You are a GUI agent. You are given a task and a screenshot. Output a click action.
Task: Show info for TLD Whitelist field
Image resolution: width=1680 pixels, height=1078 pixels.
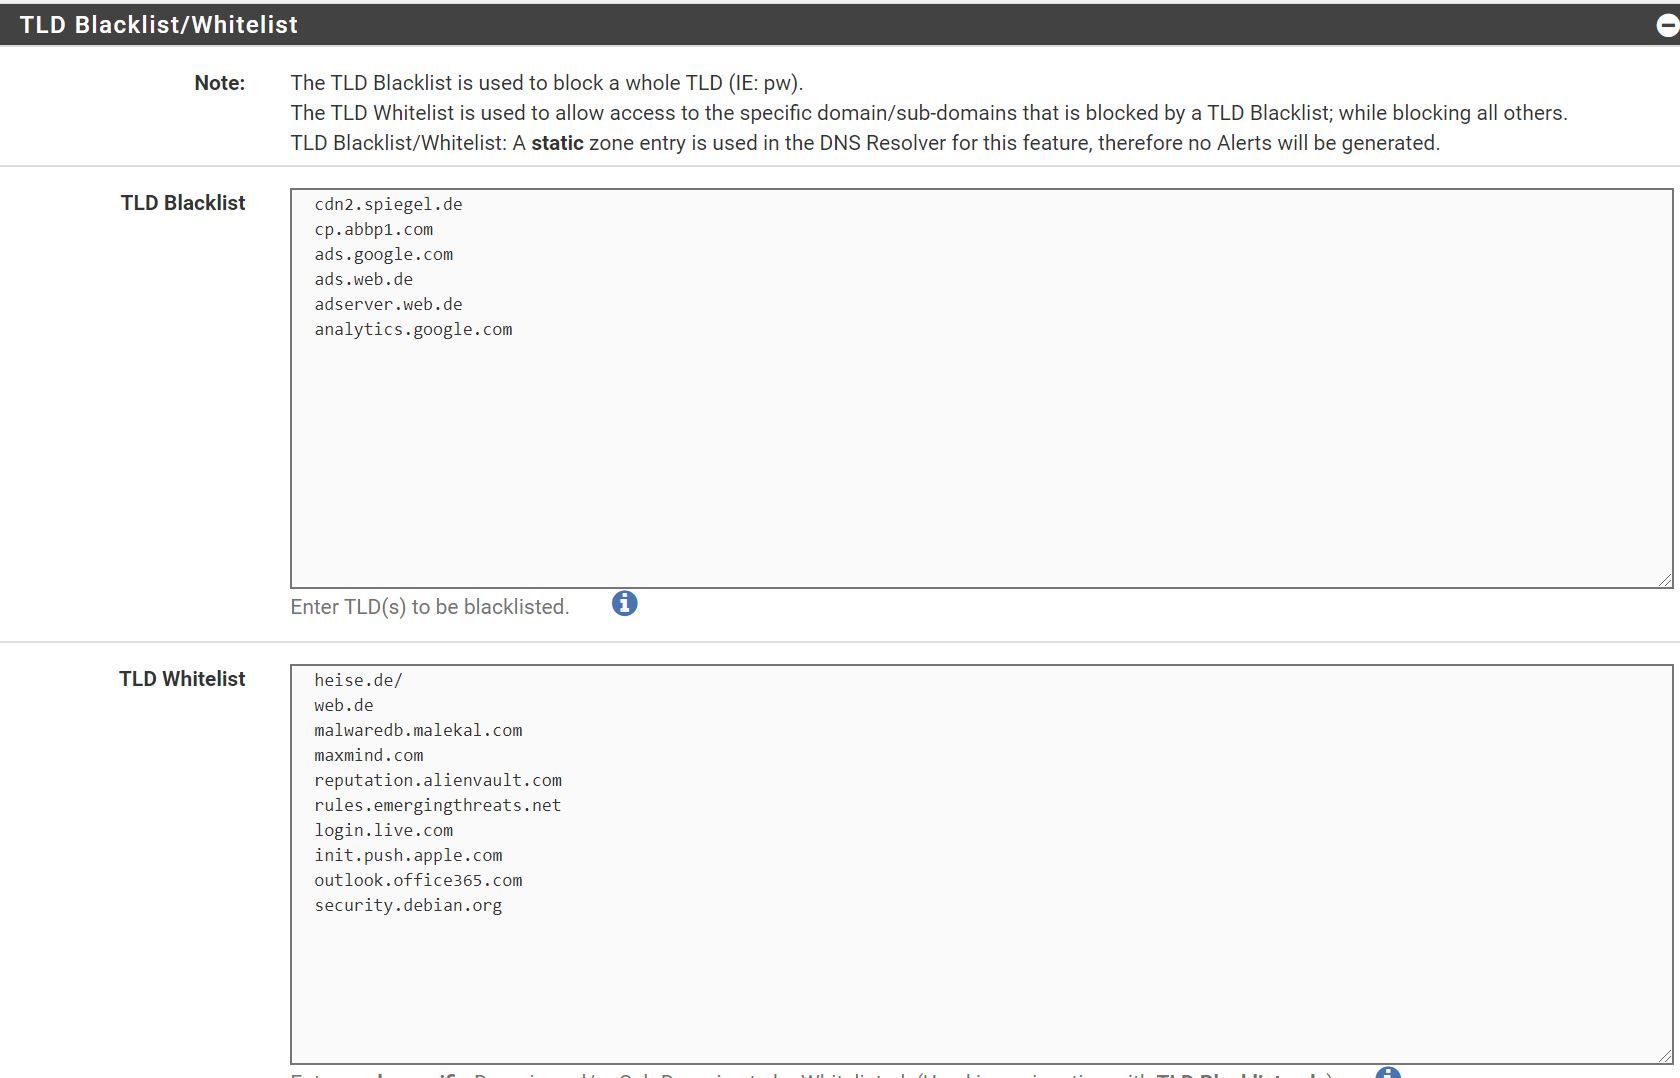(1388, 1073)
